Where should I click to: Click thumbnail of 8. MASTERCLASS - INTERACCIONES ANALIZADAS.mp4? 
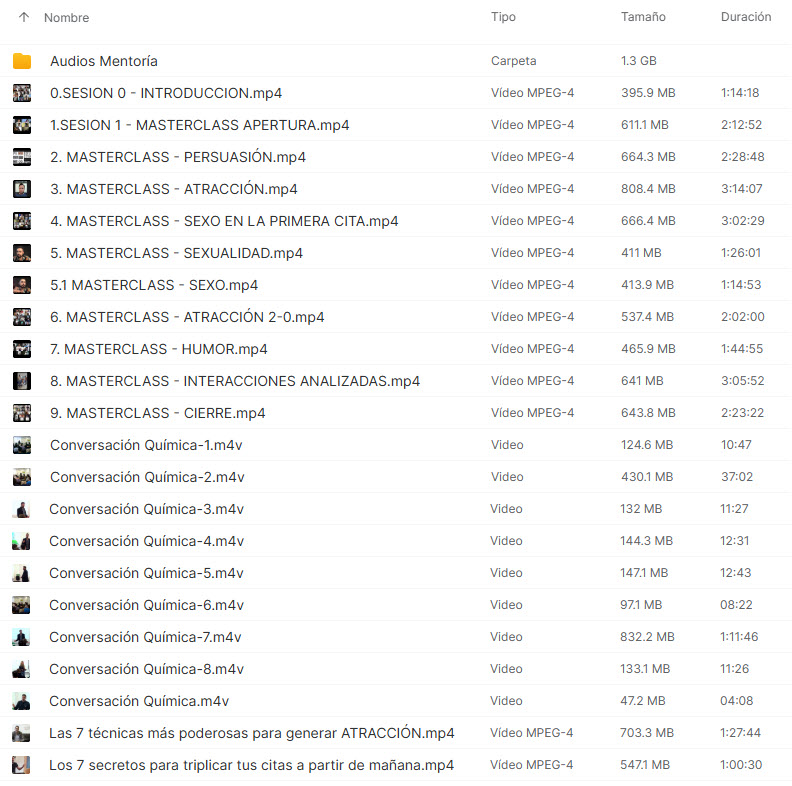[22, 381]
